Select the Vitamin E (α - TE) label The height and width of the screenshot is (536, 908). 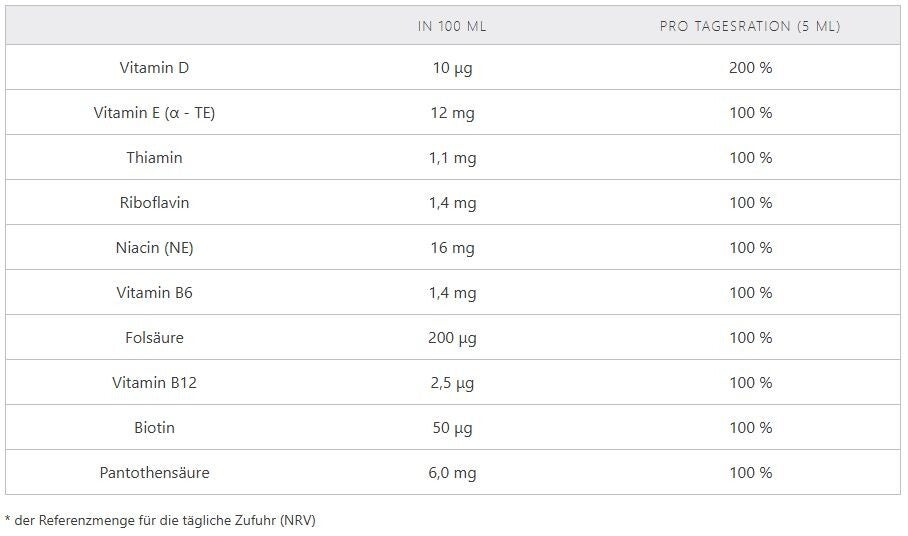coord(154,113)
